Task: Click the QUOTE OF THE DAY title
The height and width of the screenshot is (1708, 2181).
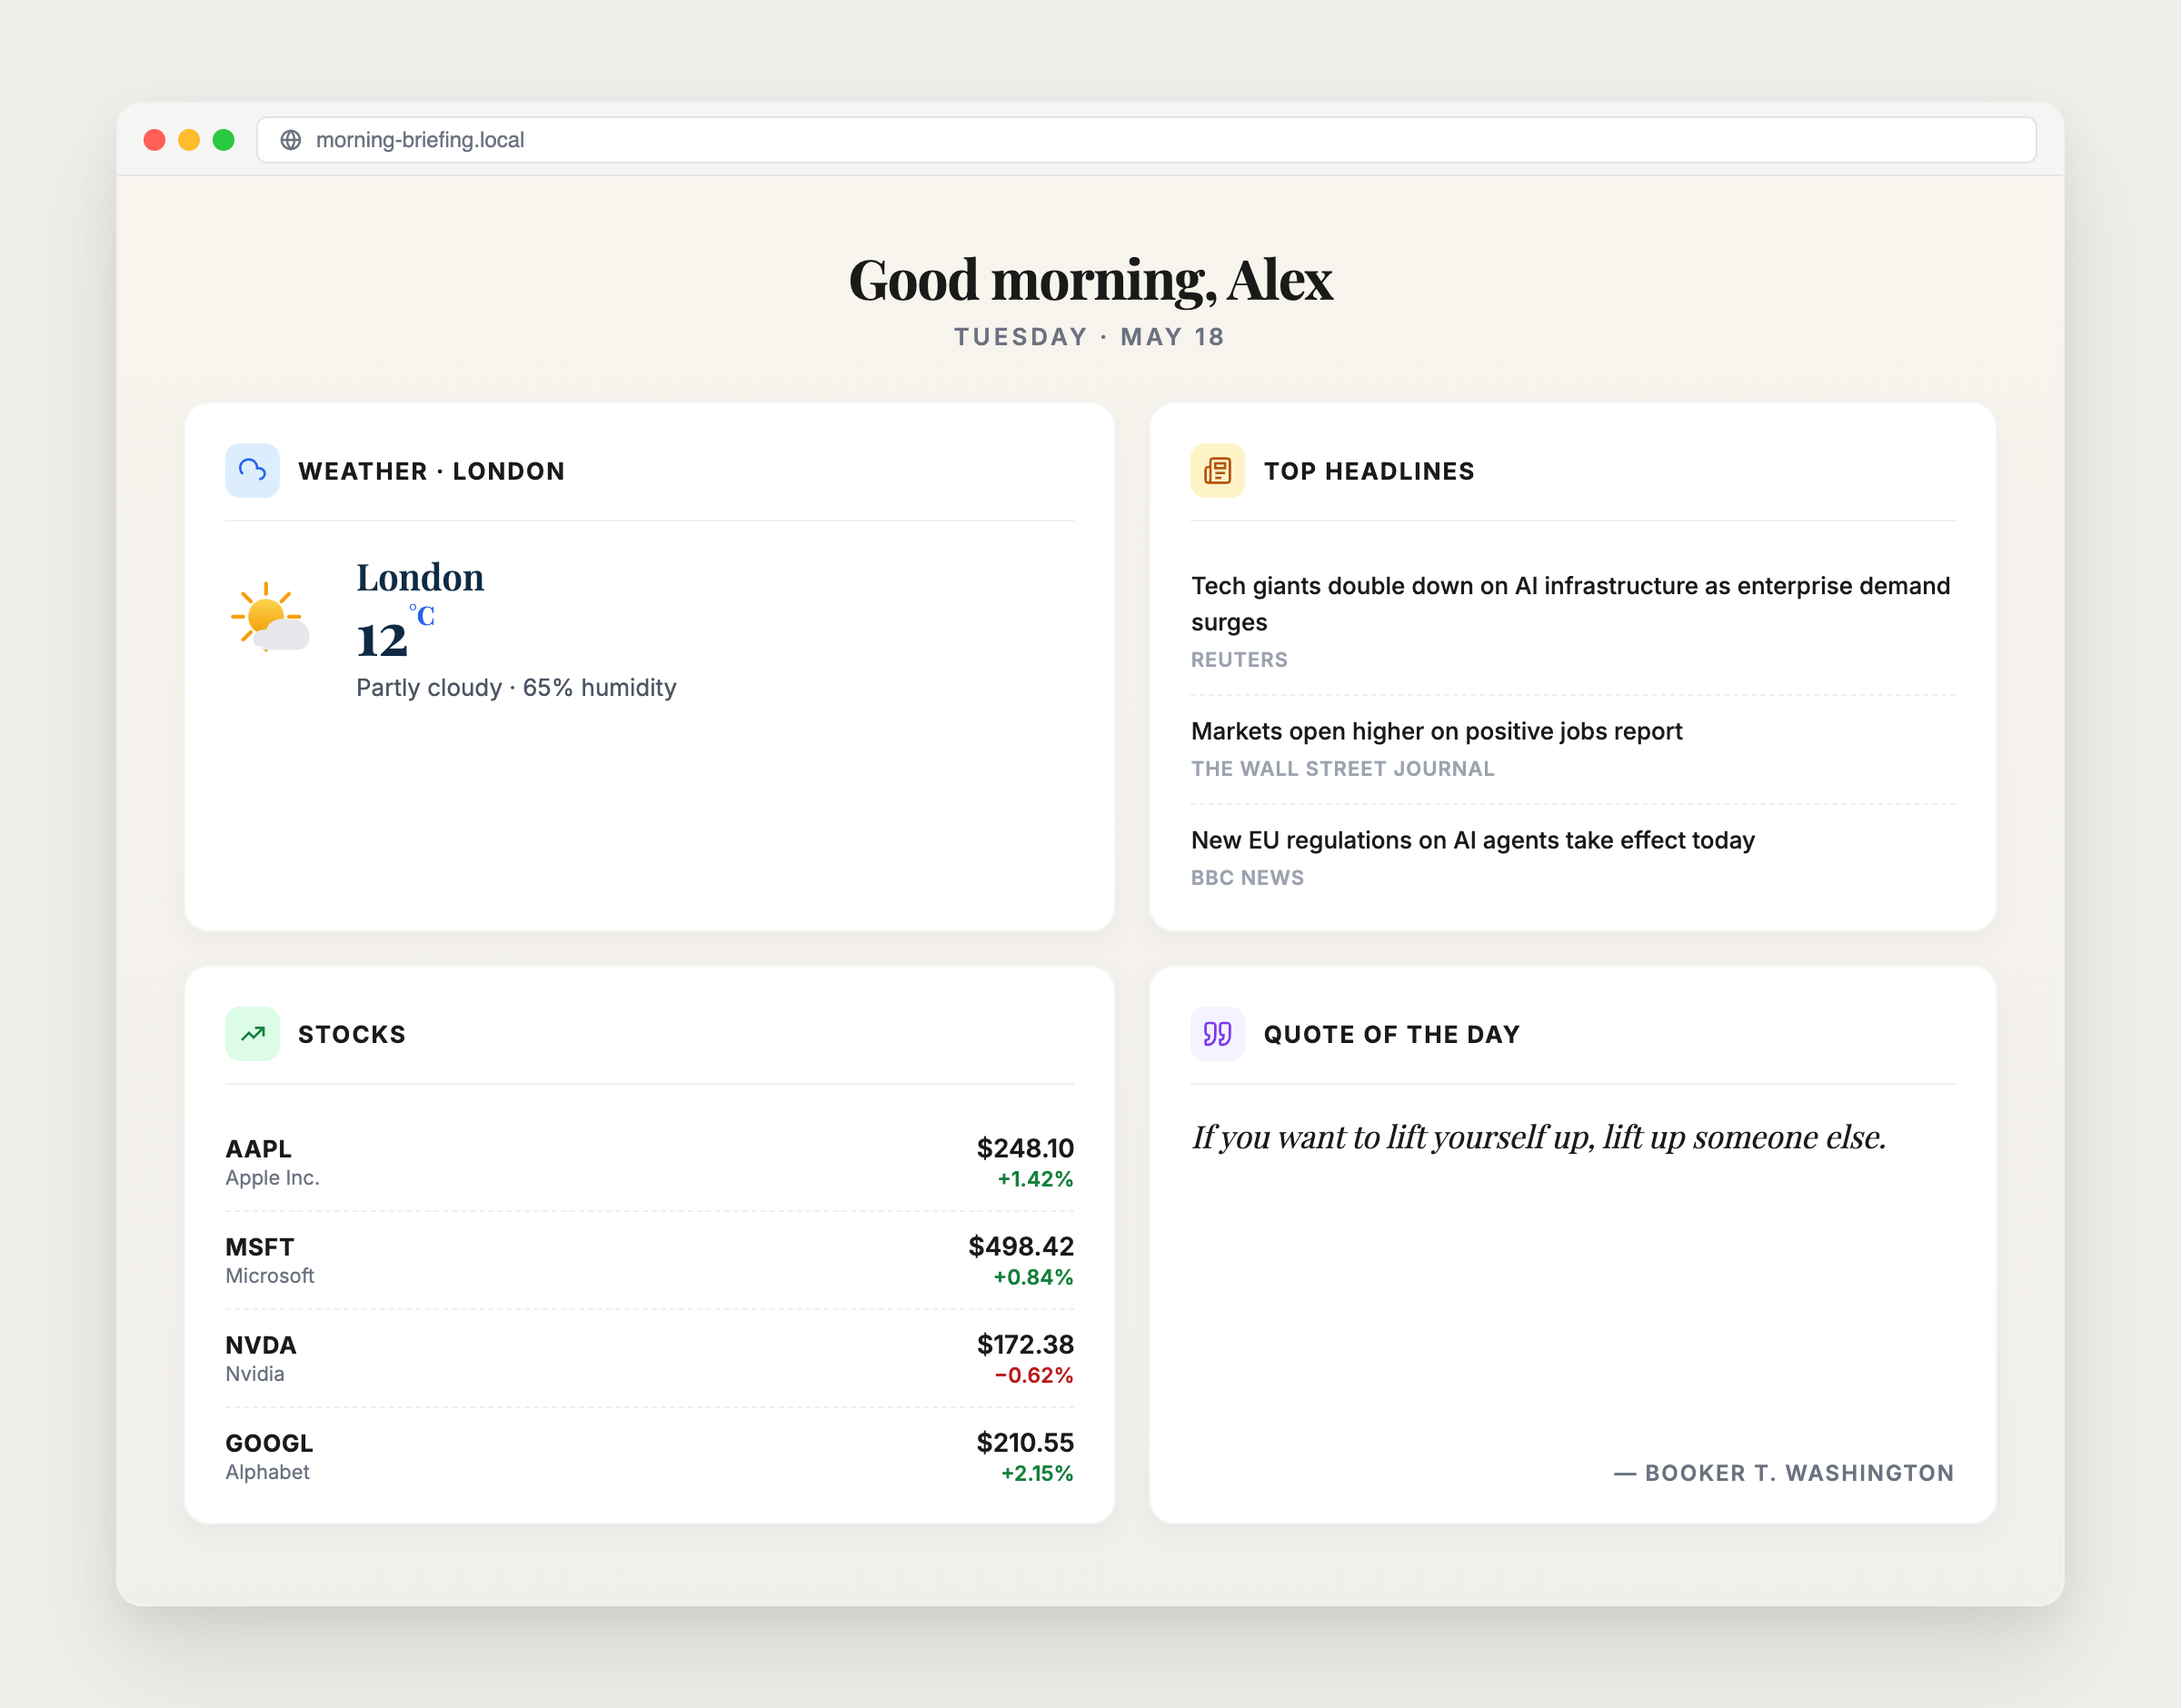Action: 1392,1034
